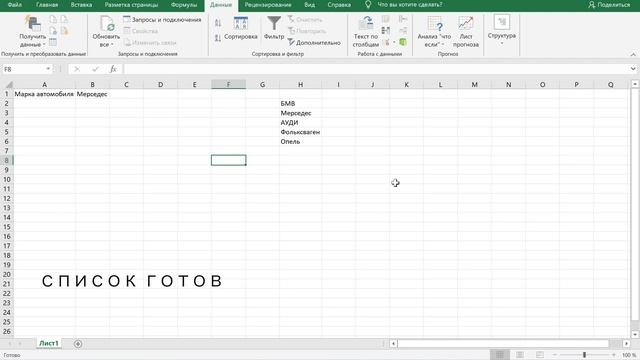Click the Relationships icon
Screen dimensions: 640x360
(403, 31)
